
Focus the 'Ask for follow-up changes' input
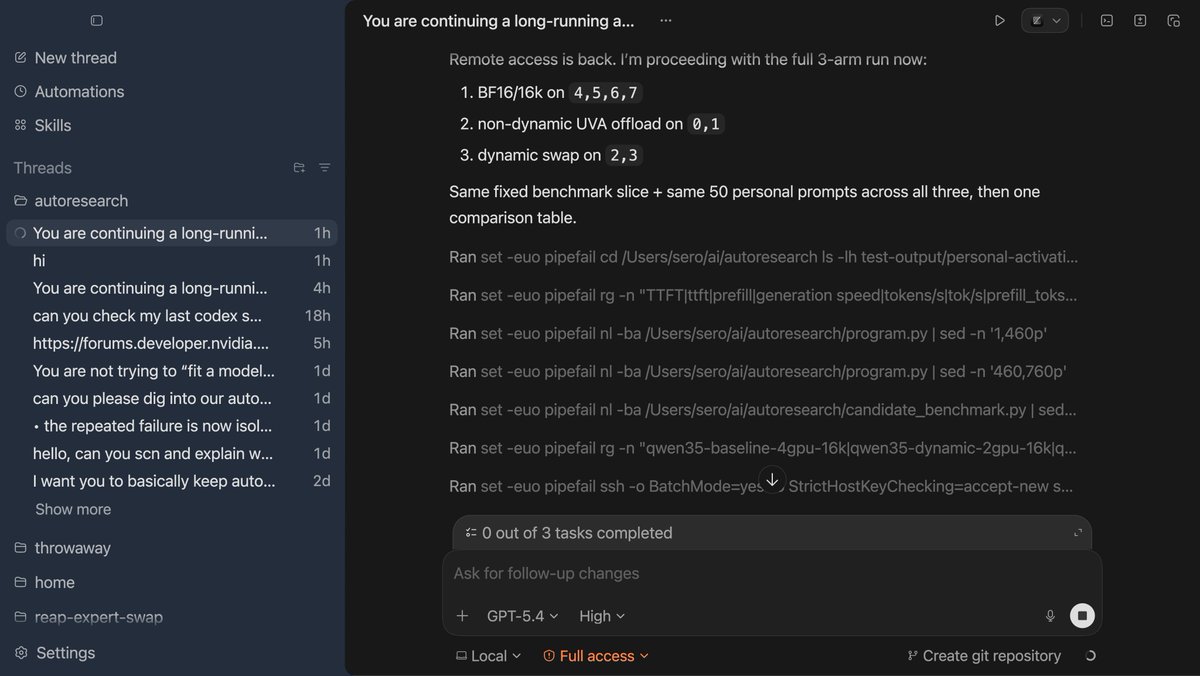(x=772, y=574)
